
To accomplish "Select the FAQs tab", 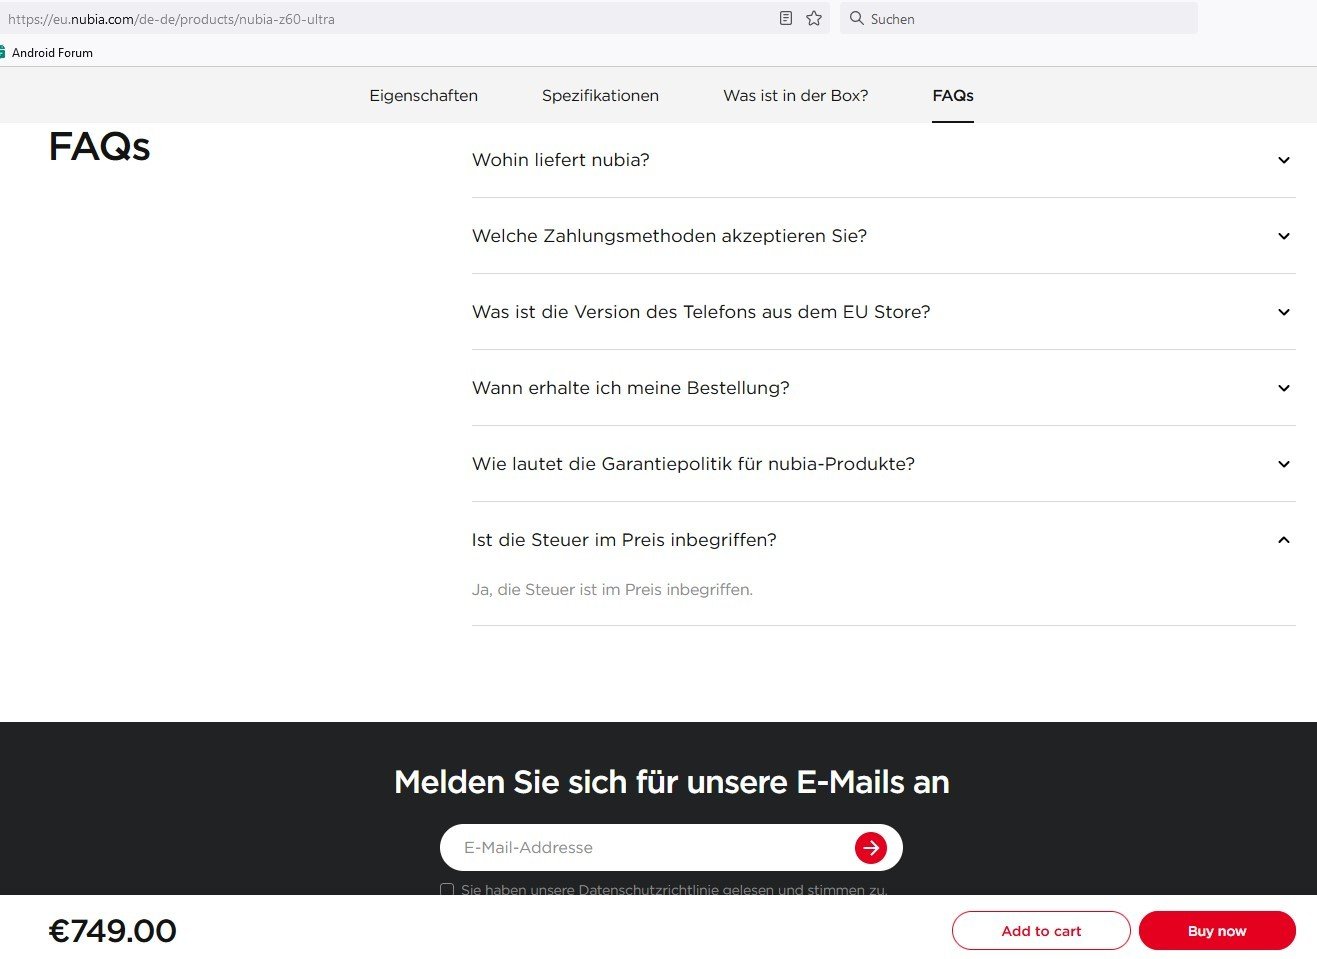I will pos(952,96).
